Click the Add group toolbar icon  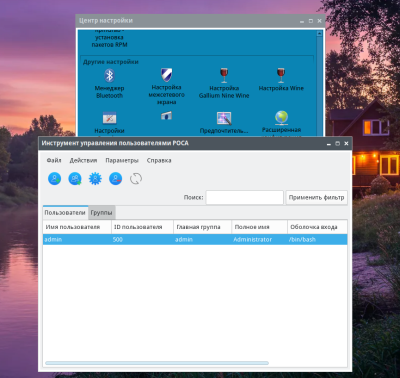point(75,179)
